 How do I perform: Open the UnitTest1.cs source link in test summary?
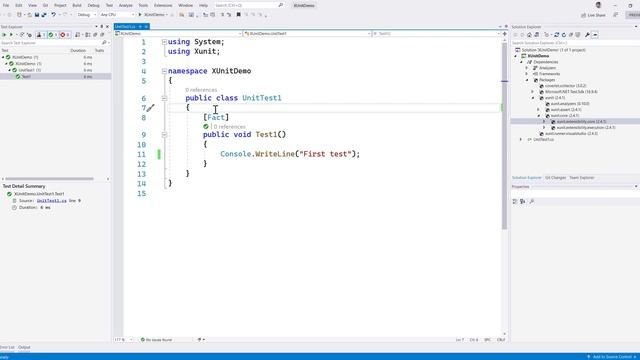tap(51, 200)
